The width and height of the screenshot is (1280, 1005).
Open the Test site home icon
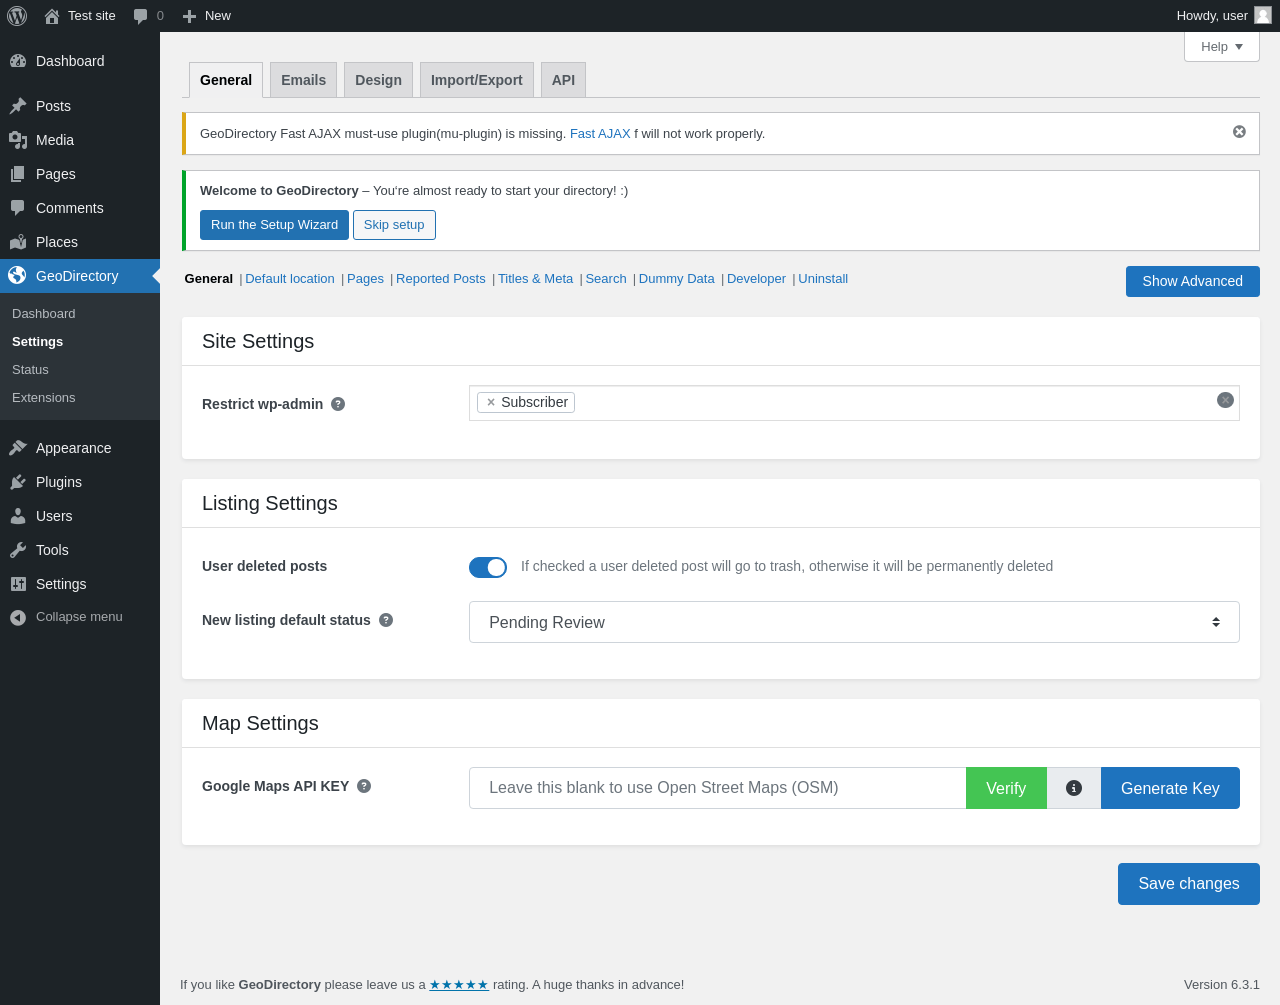[52, 16]
